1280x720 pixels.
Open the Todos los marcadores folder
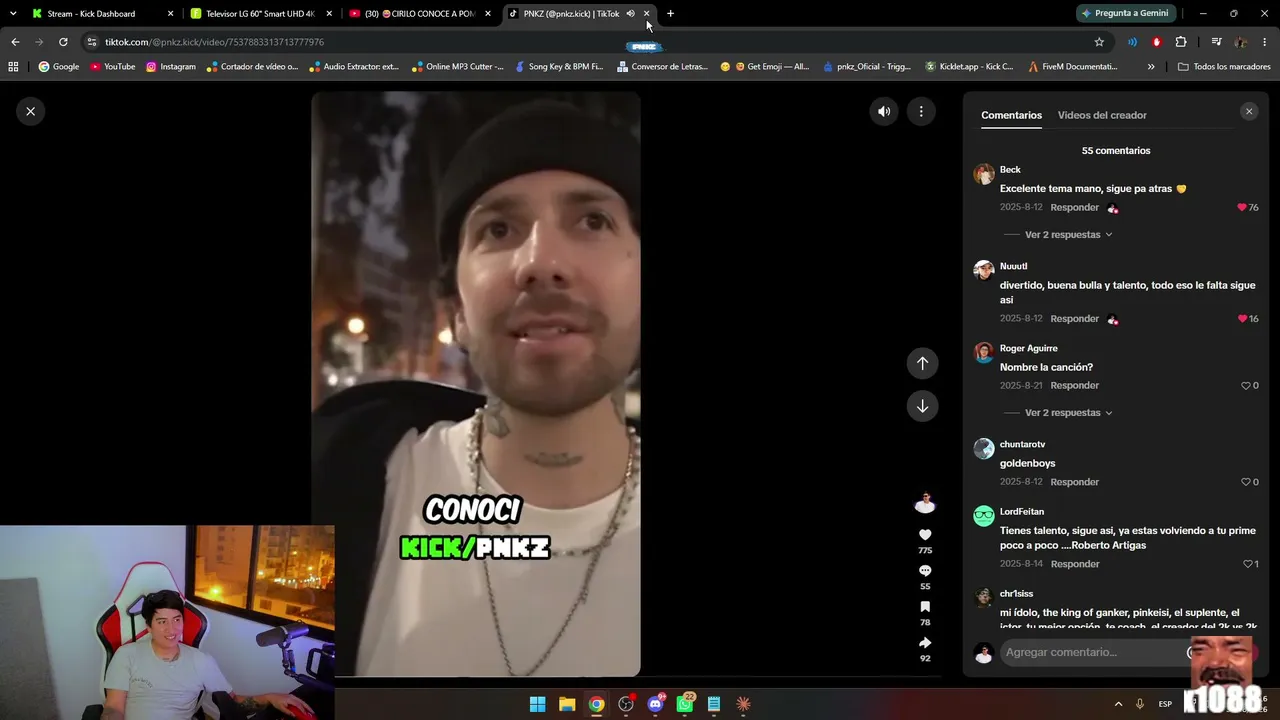1224,67
